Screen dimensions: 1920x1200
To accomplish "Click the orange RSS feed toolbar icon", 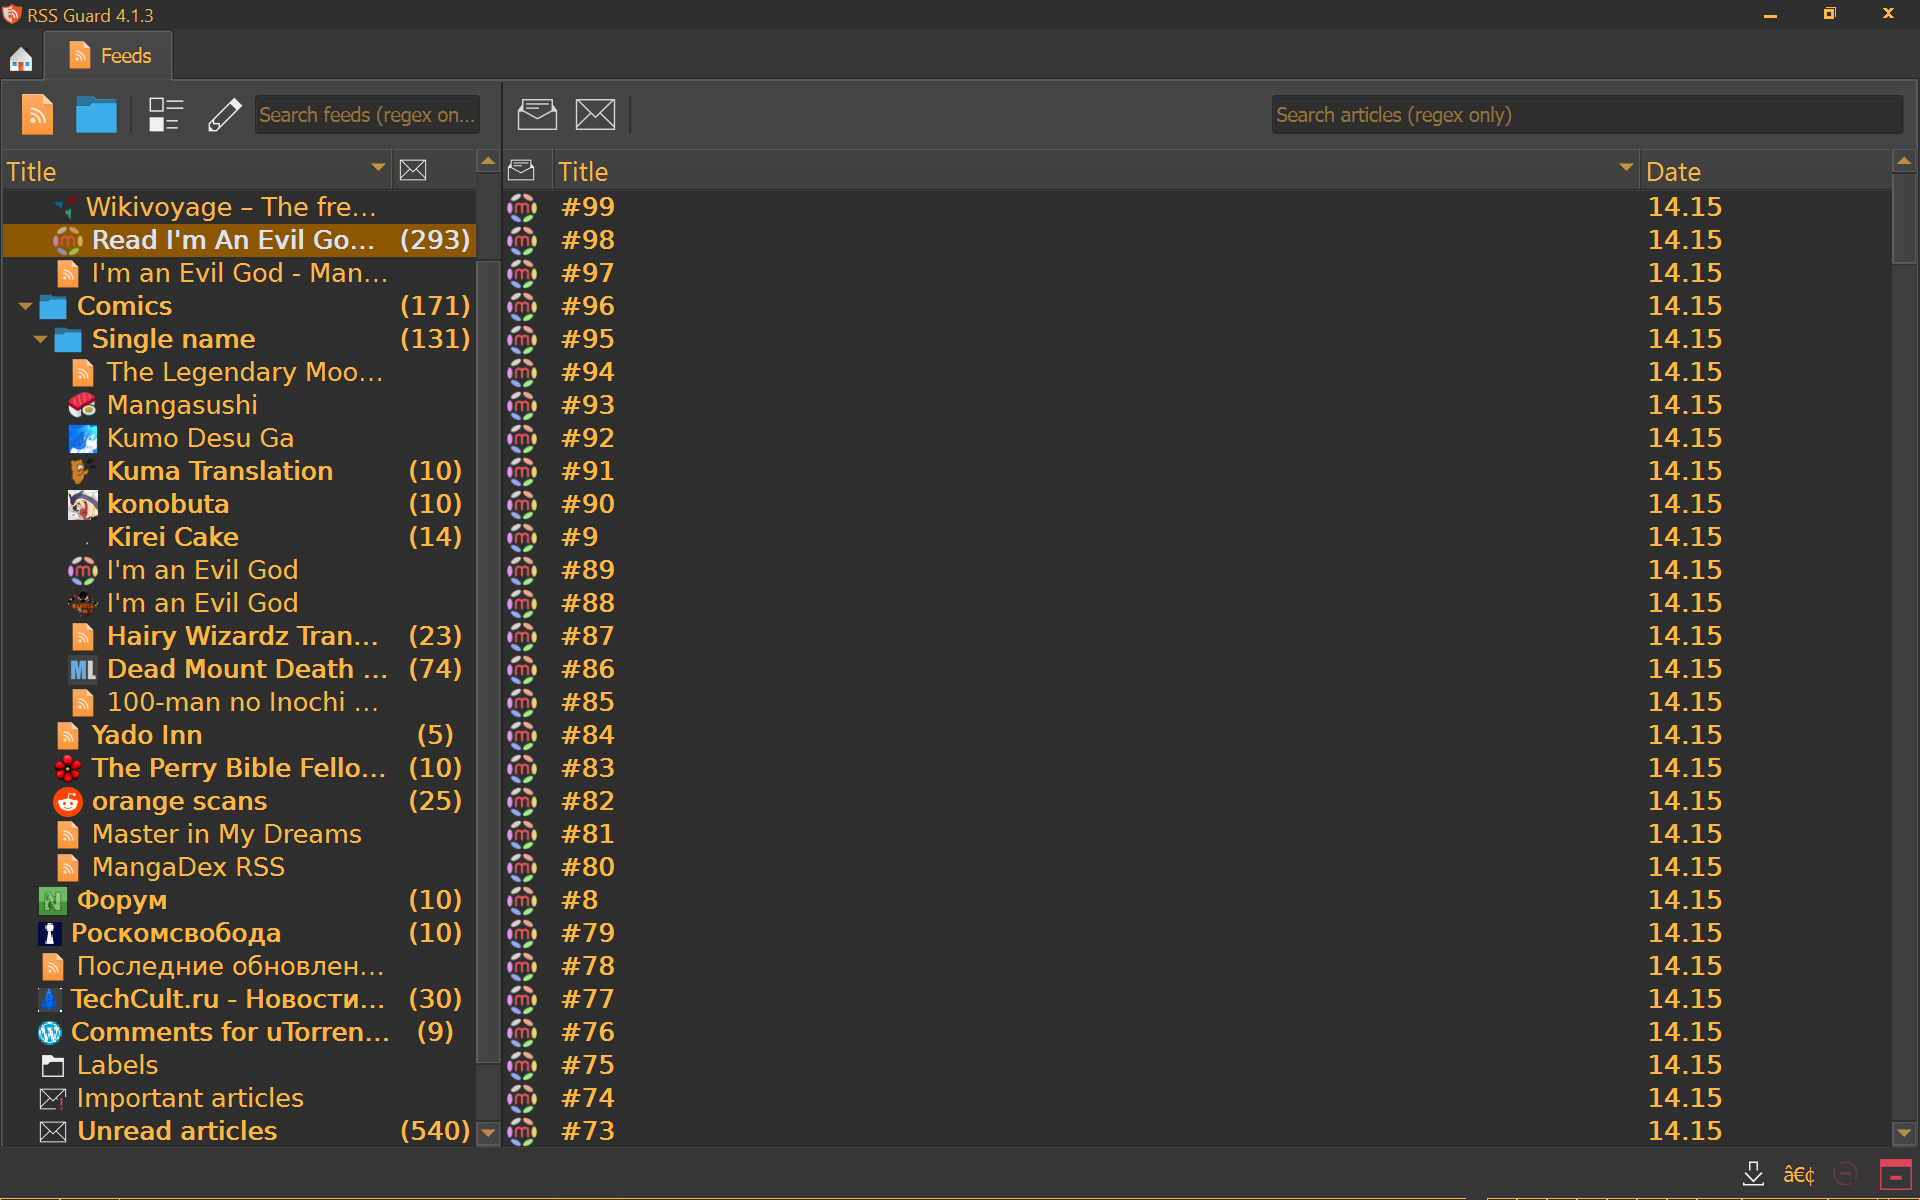I will (x=38, y=115).
